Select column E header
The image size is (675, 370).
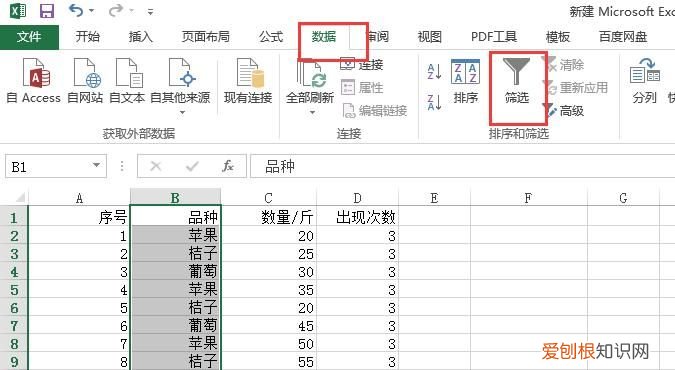click(434, 198)
